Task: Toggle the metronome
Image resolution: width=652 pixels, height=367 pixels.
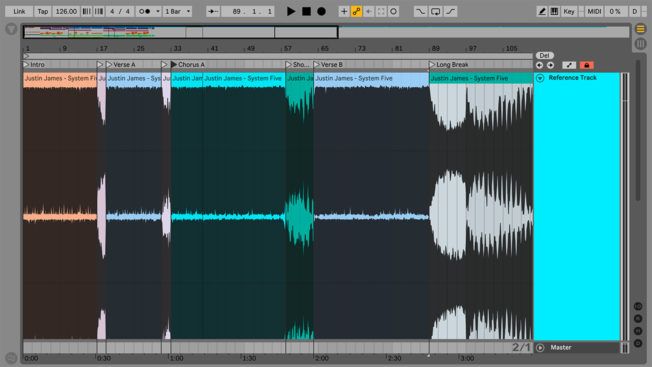Action: [x=145, y=11]
